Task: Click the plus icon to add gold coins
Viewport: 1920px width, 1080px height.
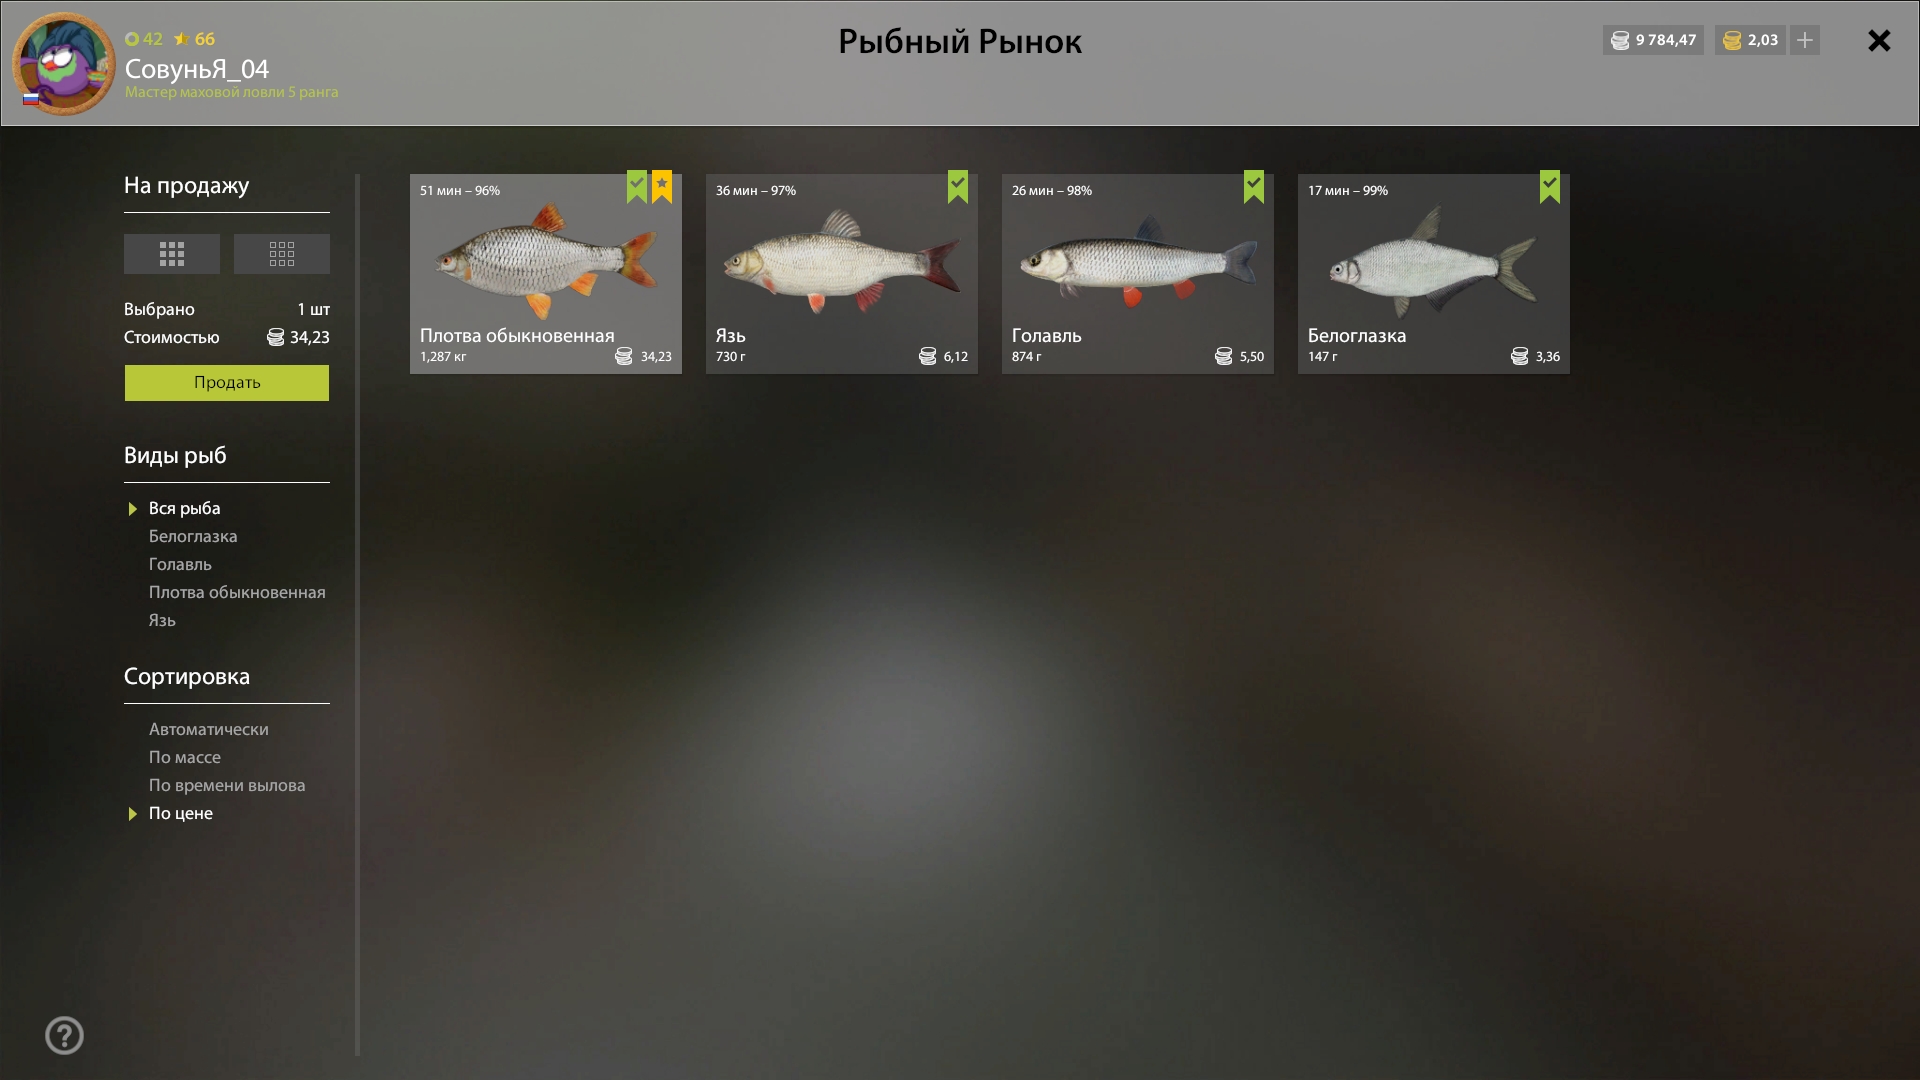Action: [x=1805, y=40]
